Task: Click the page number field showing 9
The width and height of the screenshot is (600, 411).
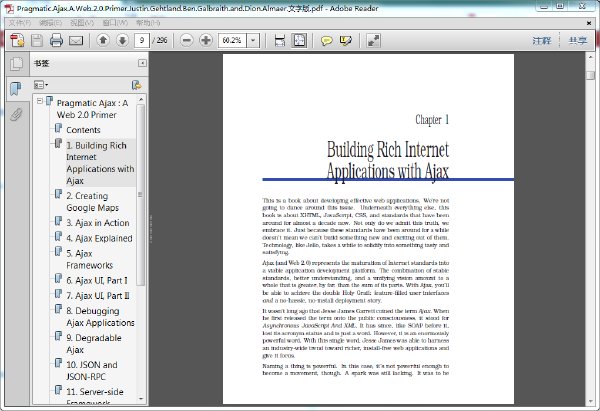Action: [142, 40]
